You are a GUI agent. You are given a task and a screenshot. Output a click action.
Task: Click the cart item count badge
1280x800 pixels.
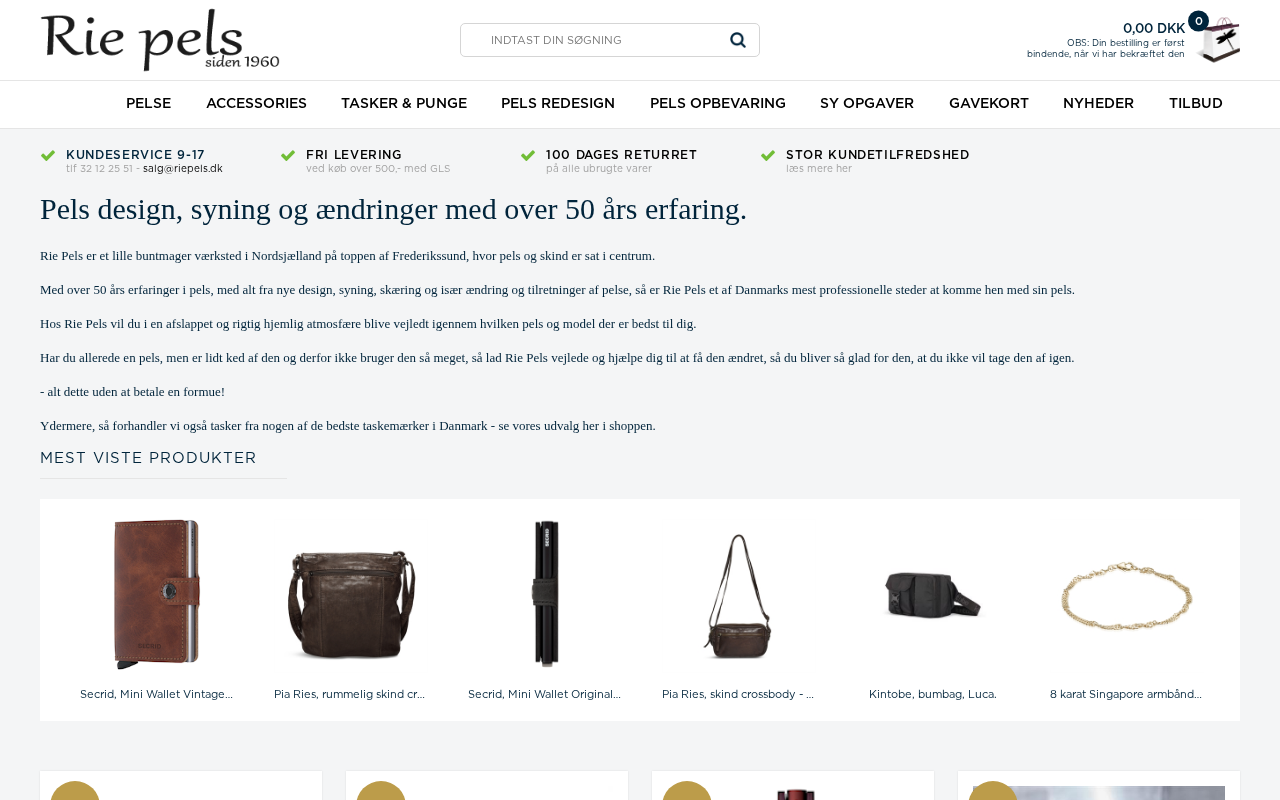point(1198,21)
